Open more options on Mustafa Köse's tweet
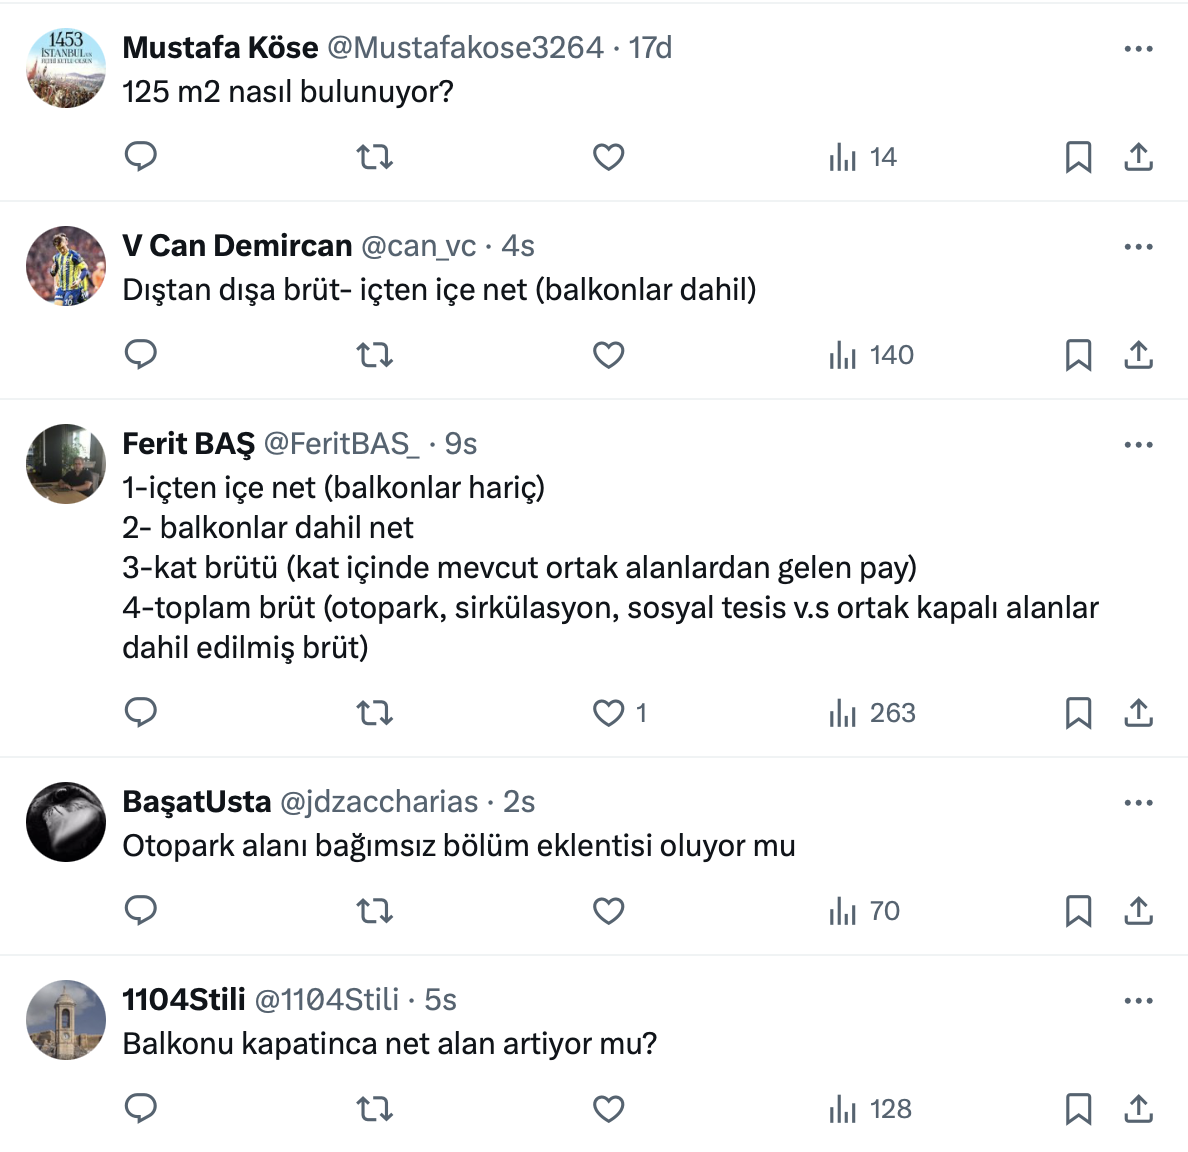1188x1152 pixels. (1138, 48)
